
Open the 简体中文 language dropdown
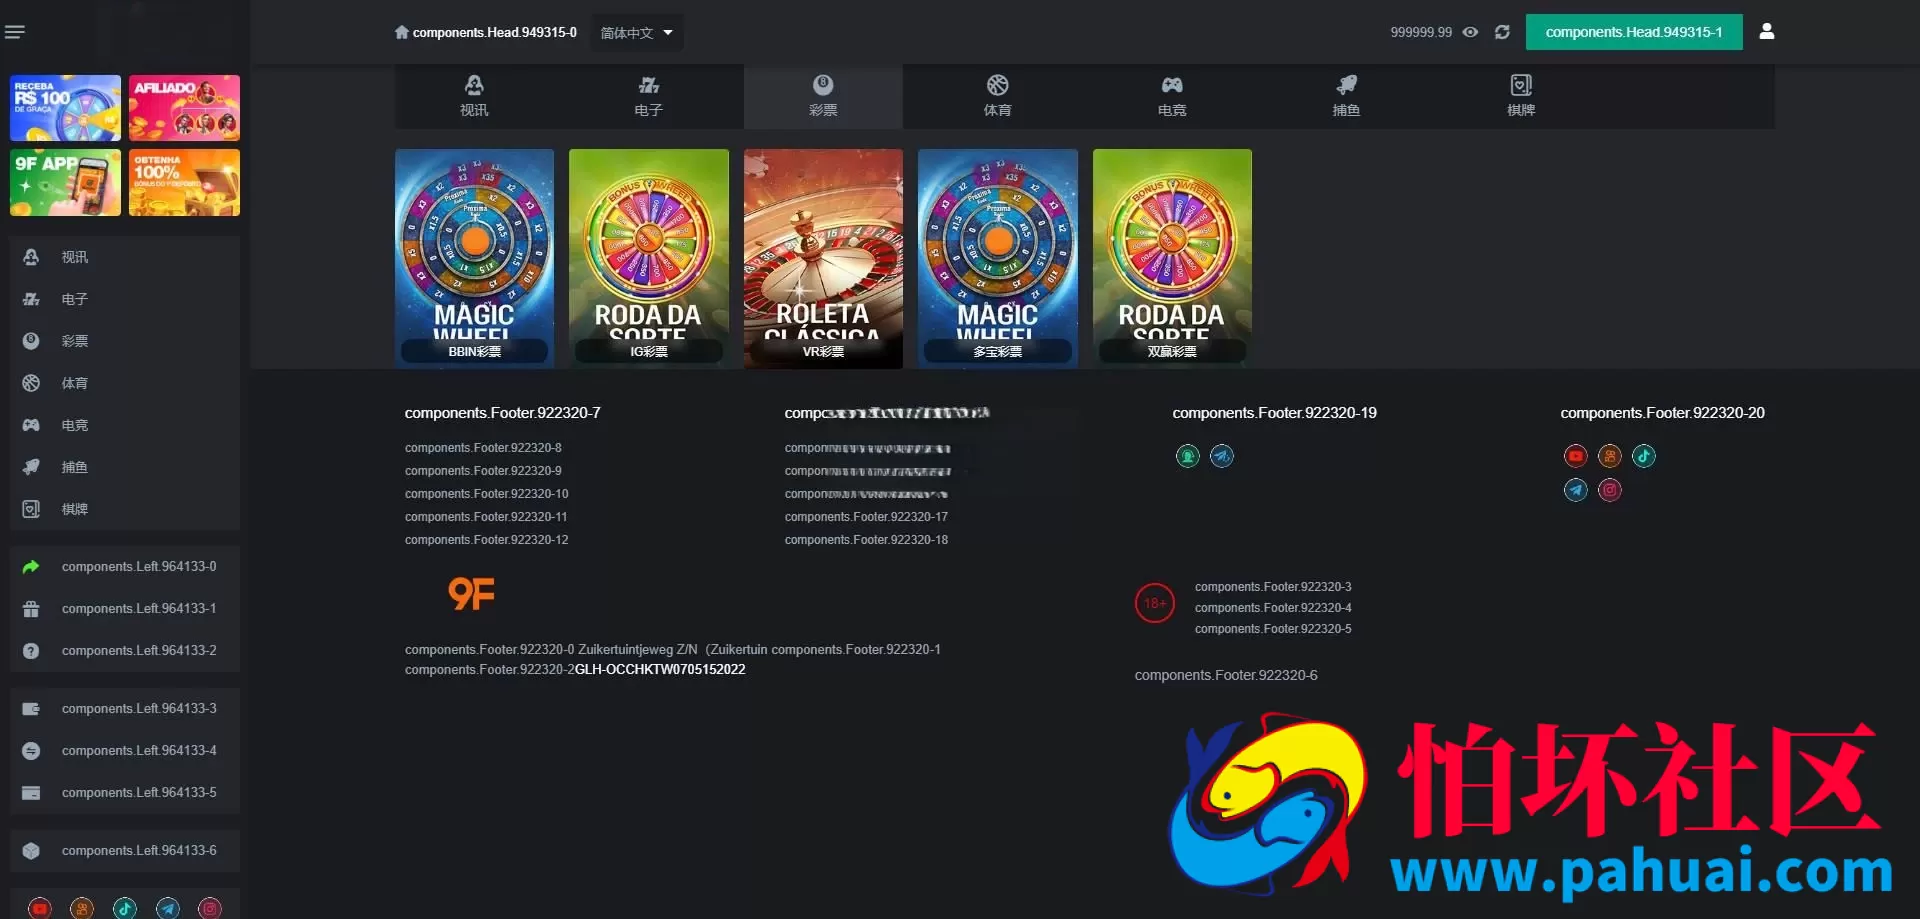click(638, 33)
